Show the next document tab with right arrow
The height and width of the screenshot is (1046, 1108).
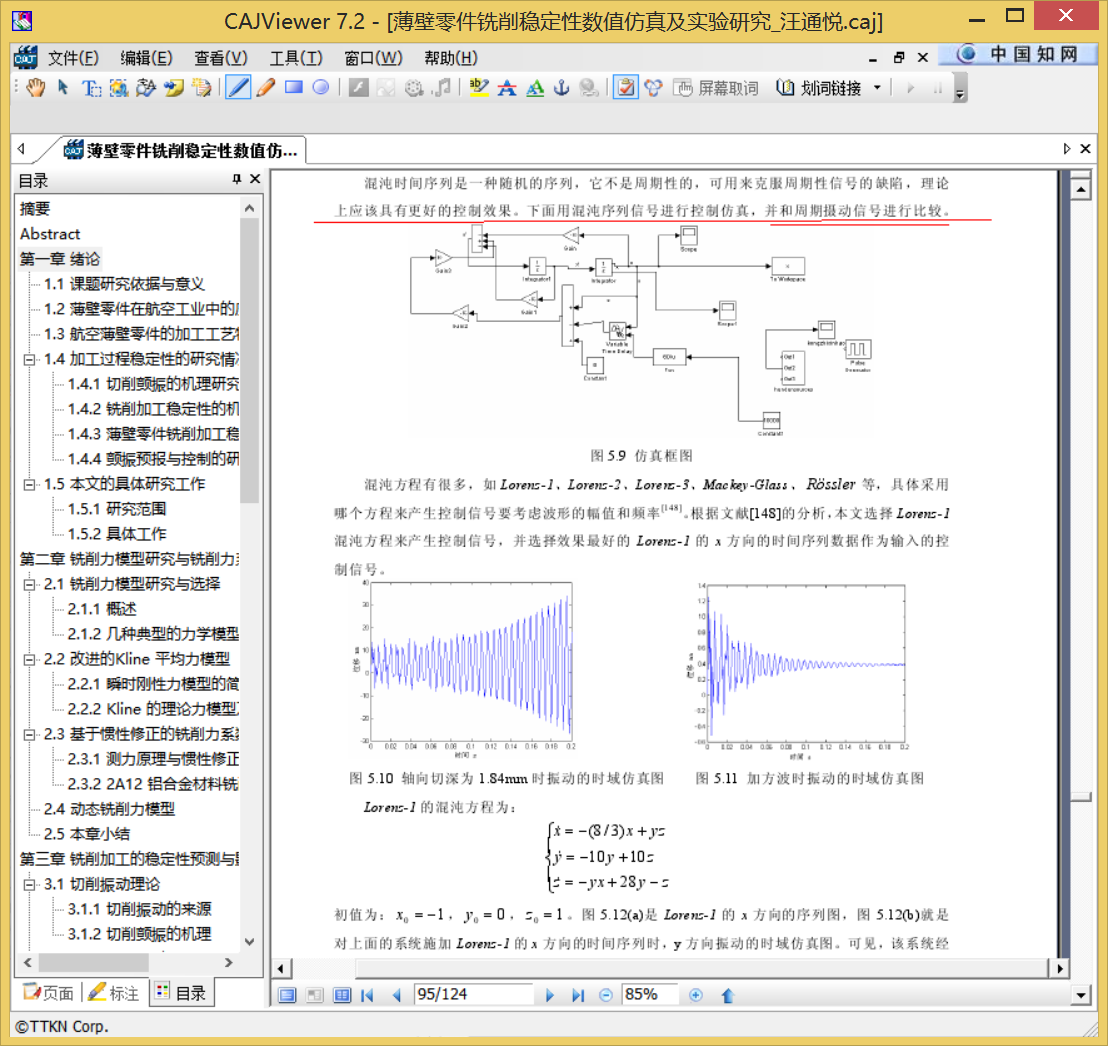(x=1066, y=148)
